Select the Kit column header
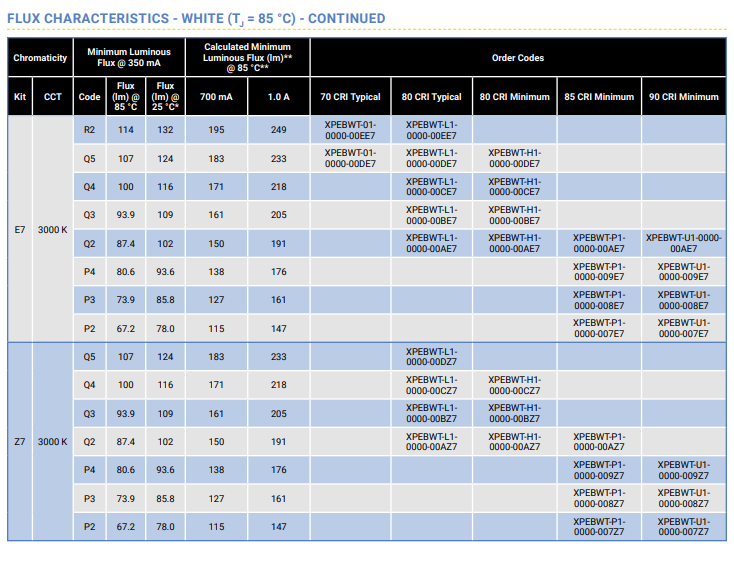 coord(20,96)
